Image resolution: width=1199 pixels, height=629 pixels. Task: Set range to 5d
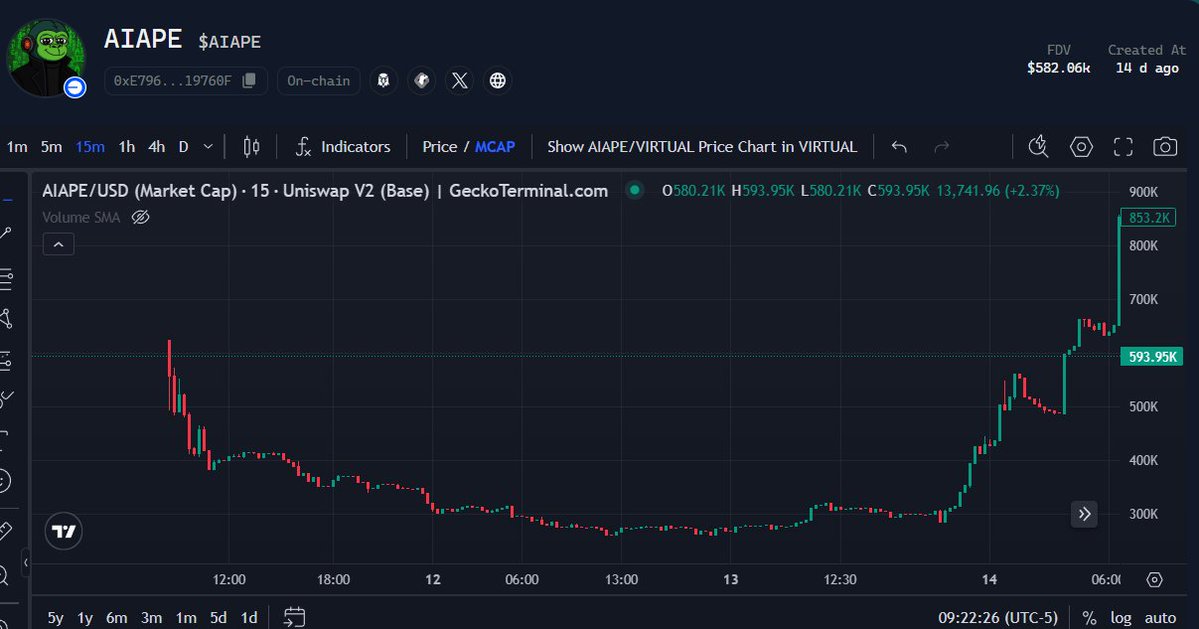click(x=219, y=618)
